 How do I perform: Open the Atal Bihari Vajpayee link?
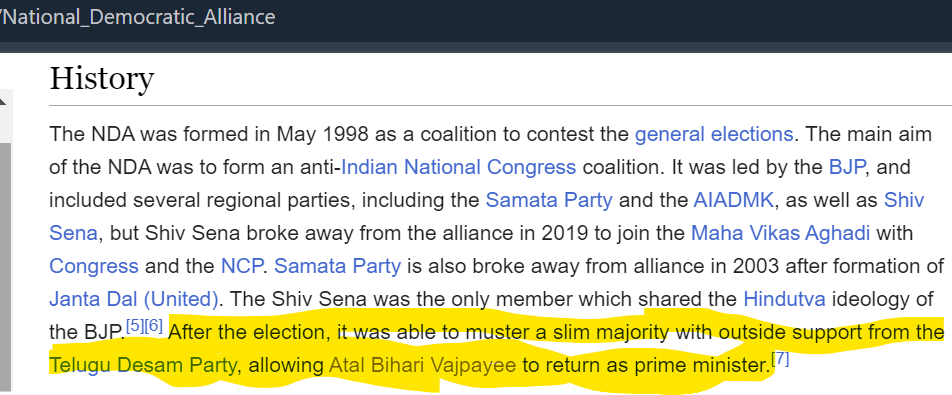click(x=423, y=366)
